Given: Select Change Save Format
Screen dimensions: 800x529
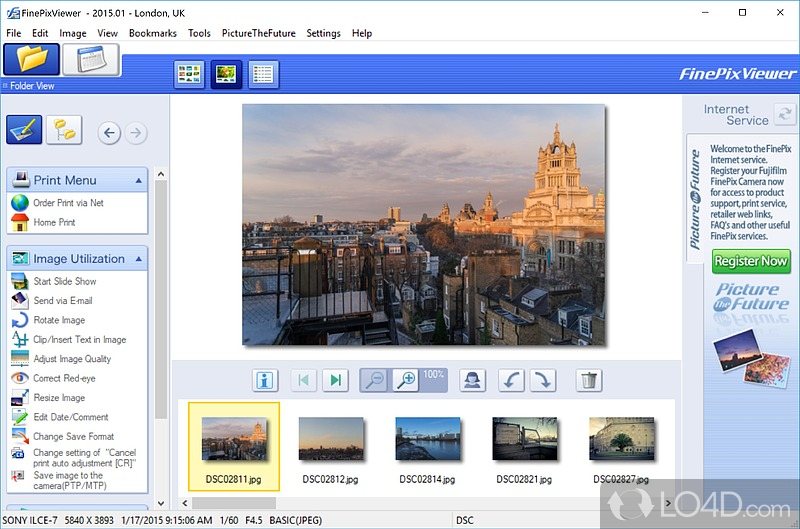Looking at the screenshot, I should tap(73, 436).
